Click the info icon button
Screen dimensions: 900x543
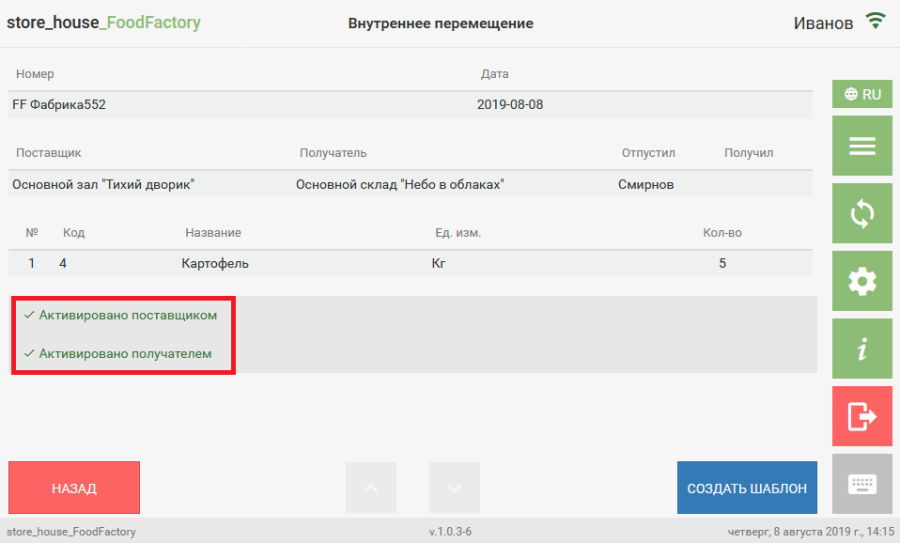pyautogui.click(x=861, y=349)
